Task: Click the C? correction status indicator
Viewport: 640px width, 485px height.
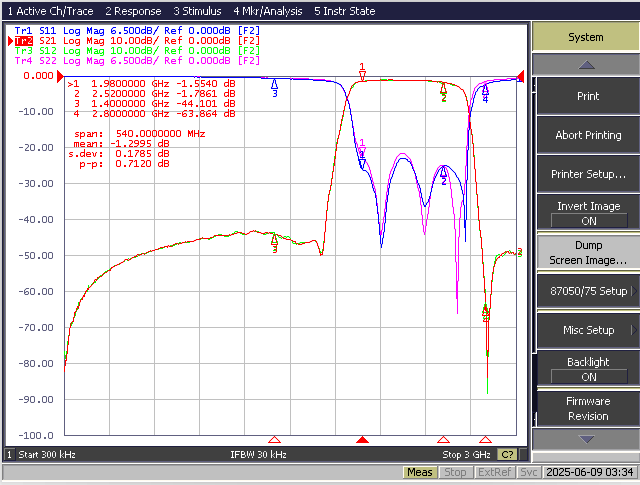Action: pyautogui.click(x=507, y=454)
